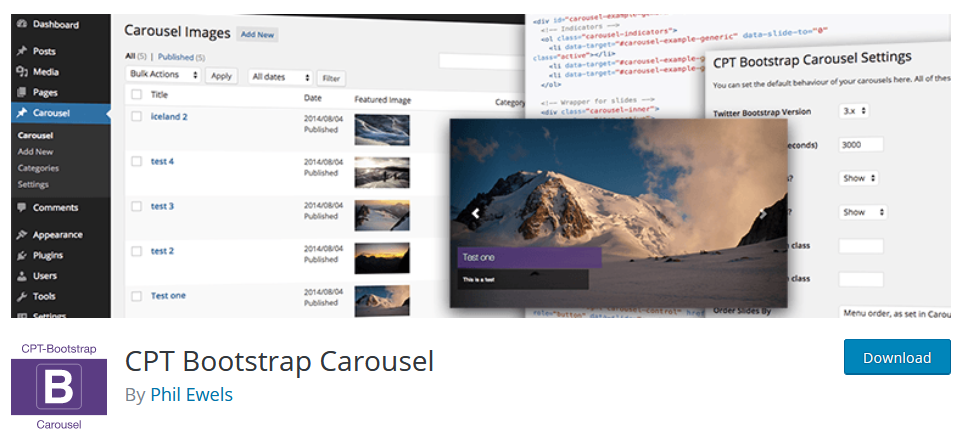This screenshot has height=441, width=978.
Task: Select the Carousel submenu item
Action: pos(36,135)
